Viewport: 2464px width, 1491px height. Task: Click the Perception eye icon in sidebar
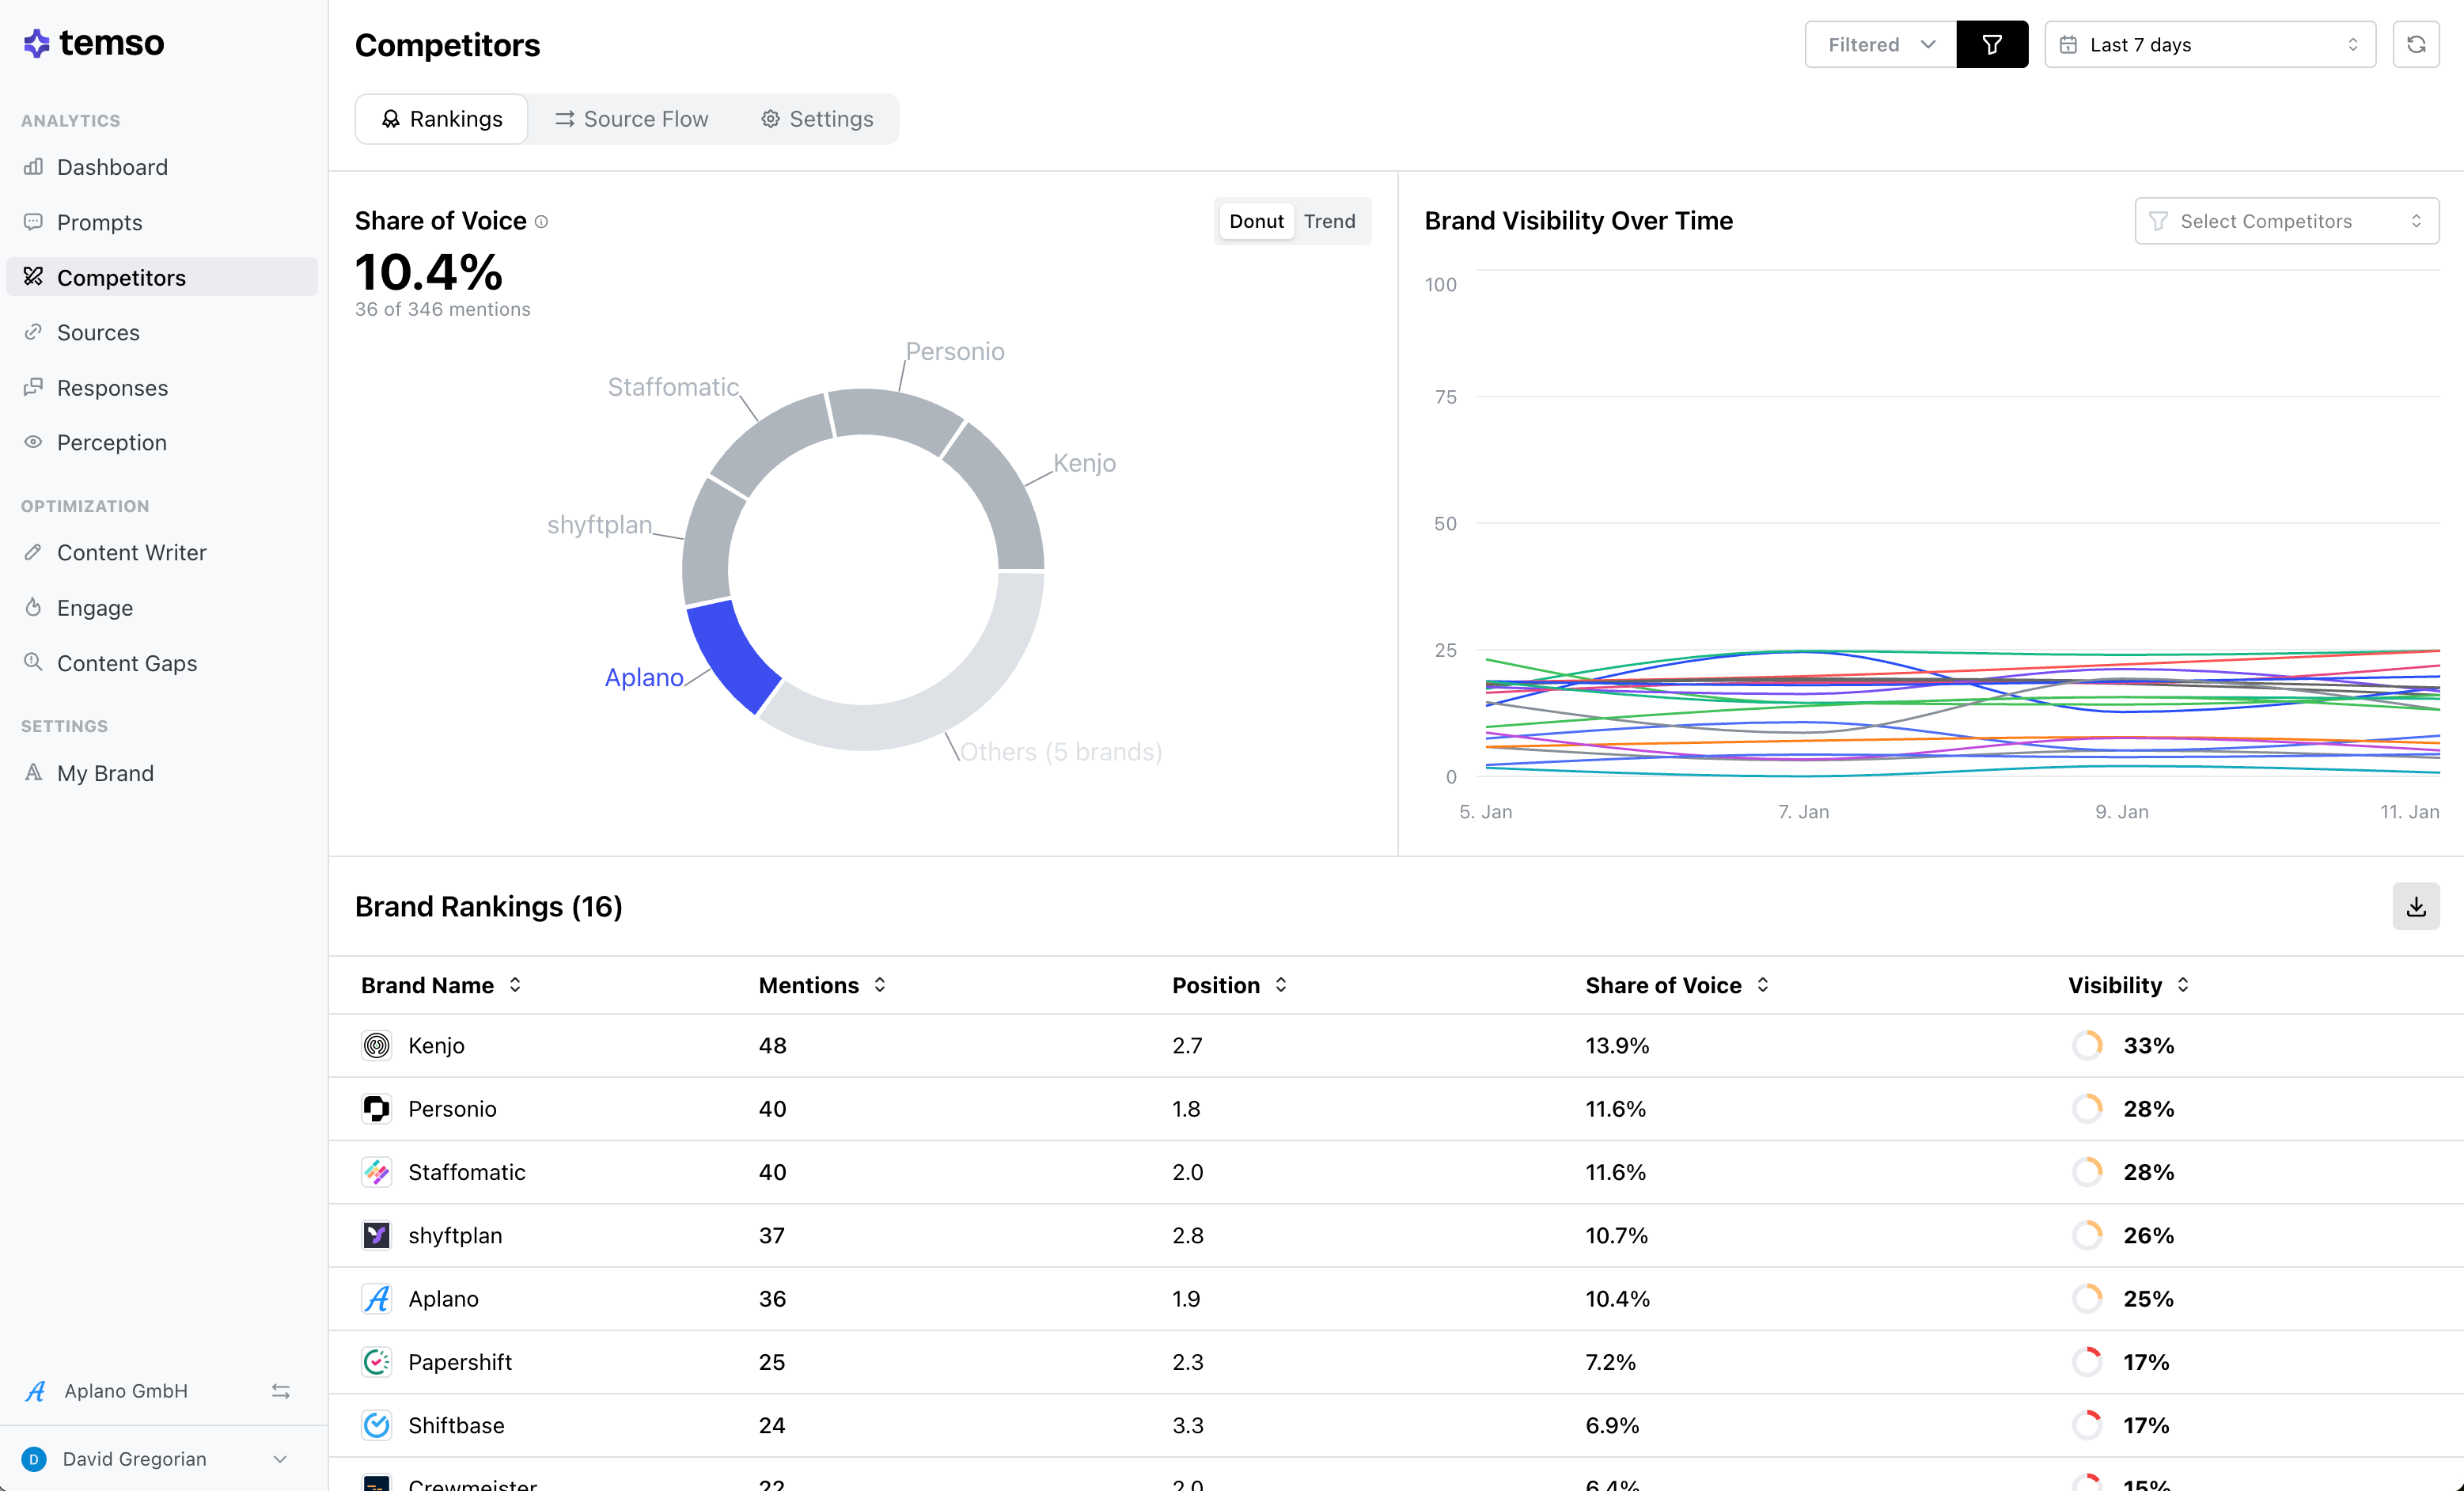(x=34, y=442)
